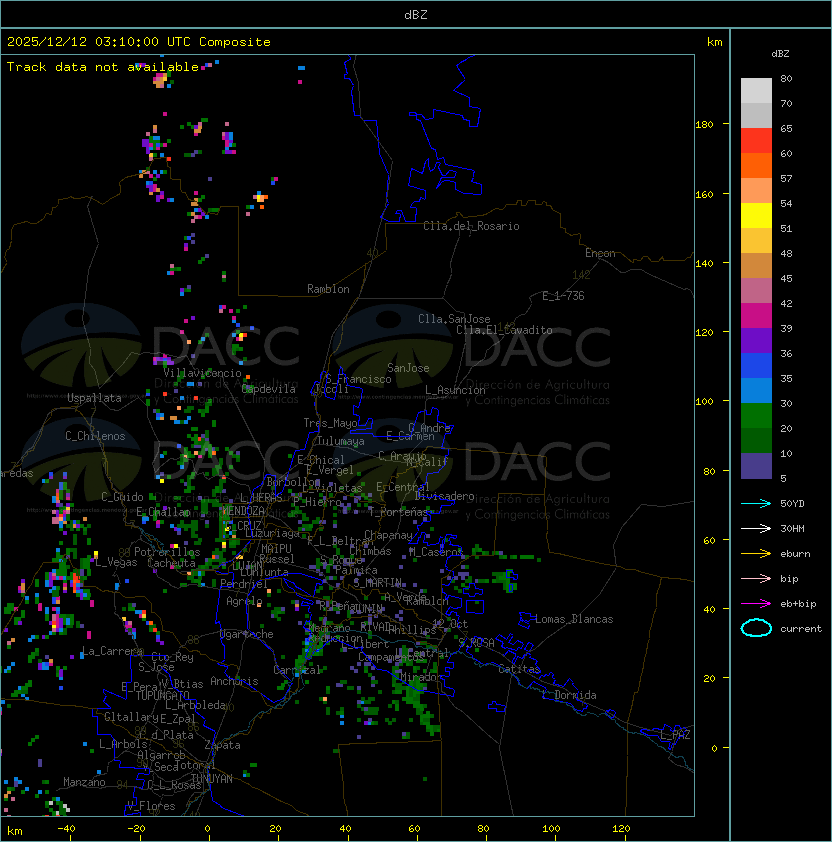Click the cyan current ellipse icon
The image size is (832, 842).
click(x=756, y=628)
